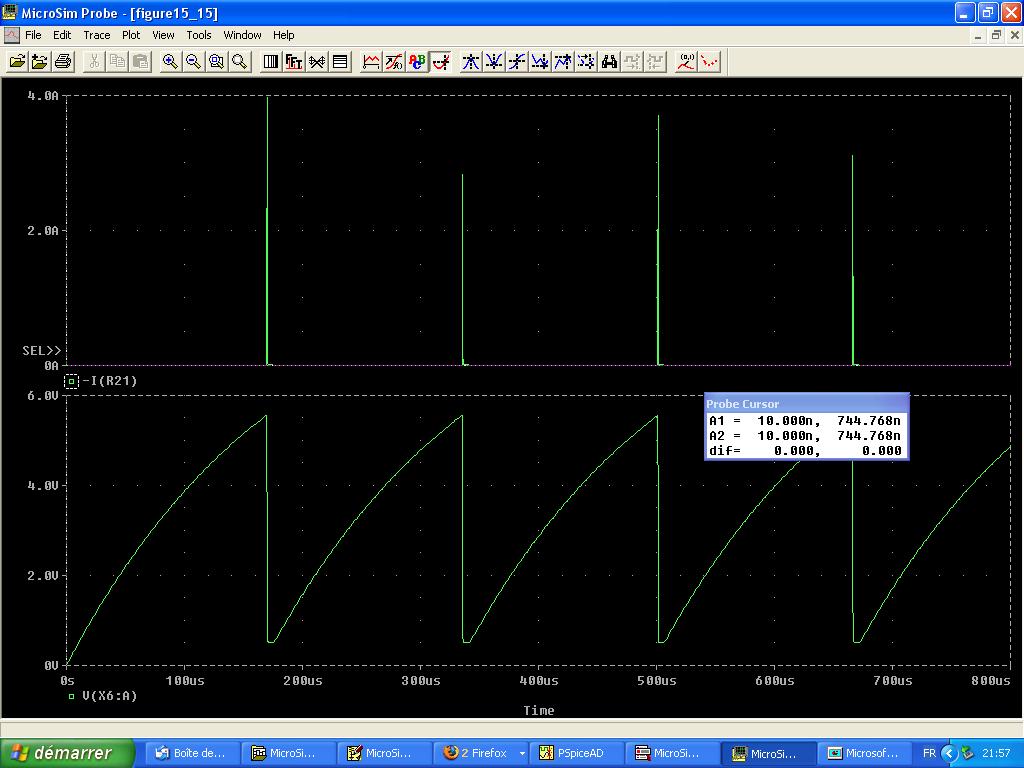Open the Tools menu
Viewport: 1024px width, 768px height.
(x=199, y=35)
